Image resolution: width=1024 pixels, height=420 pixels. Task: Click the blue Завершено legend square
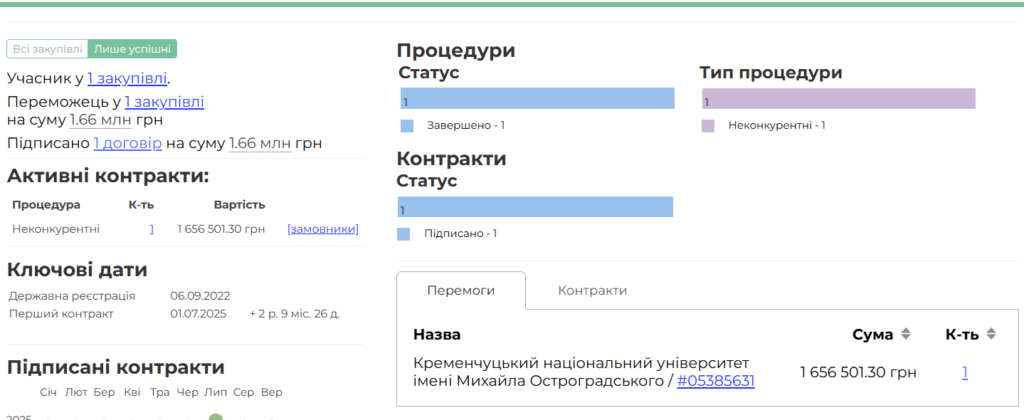point(406,126)
